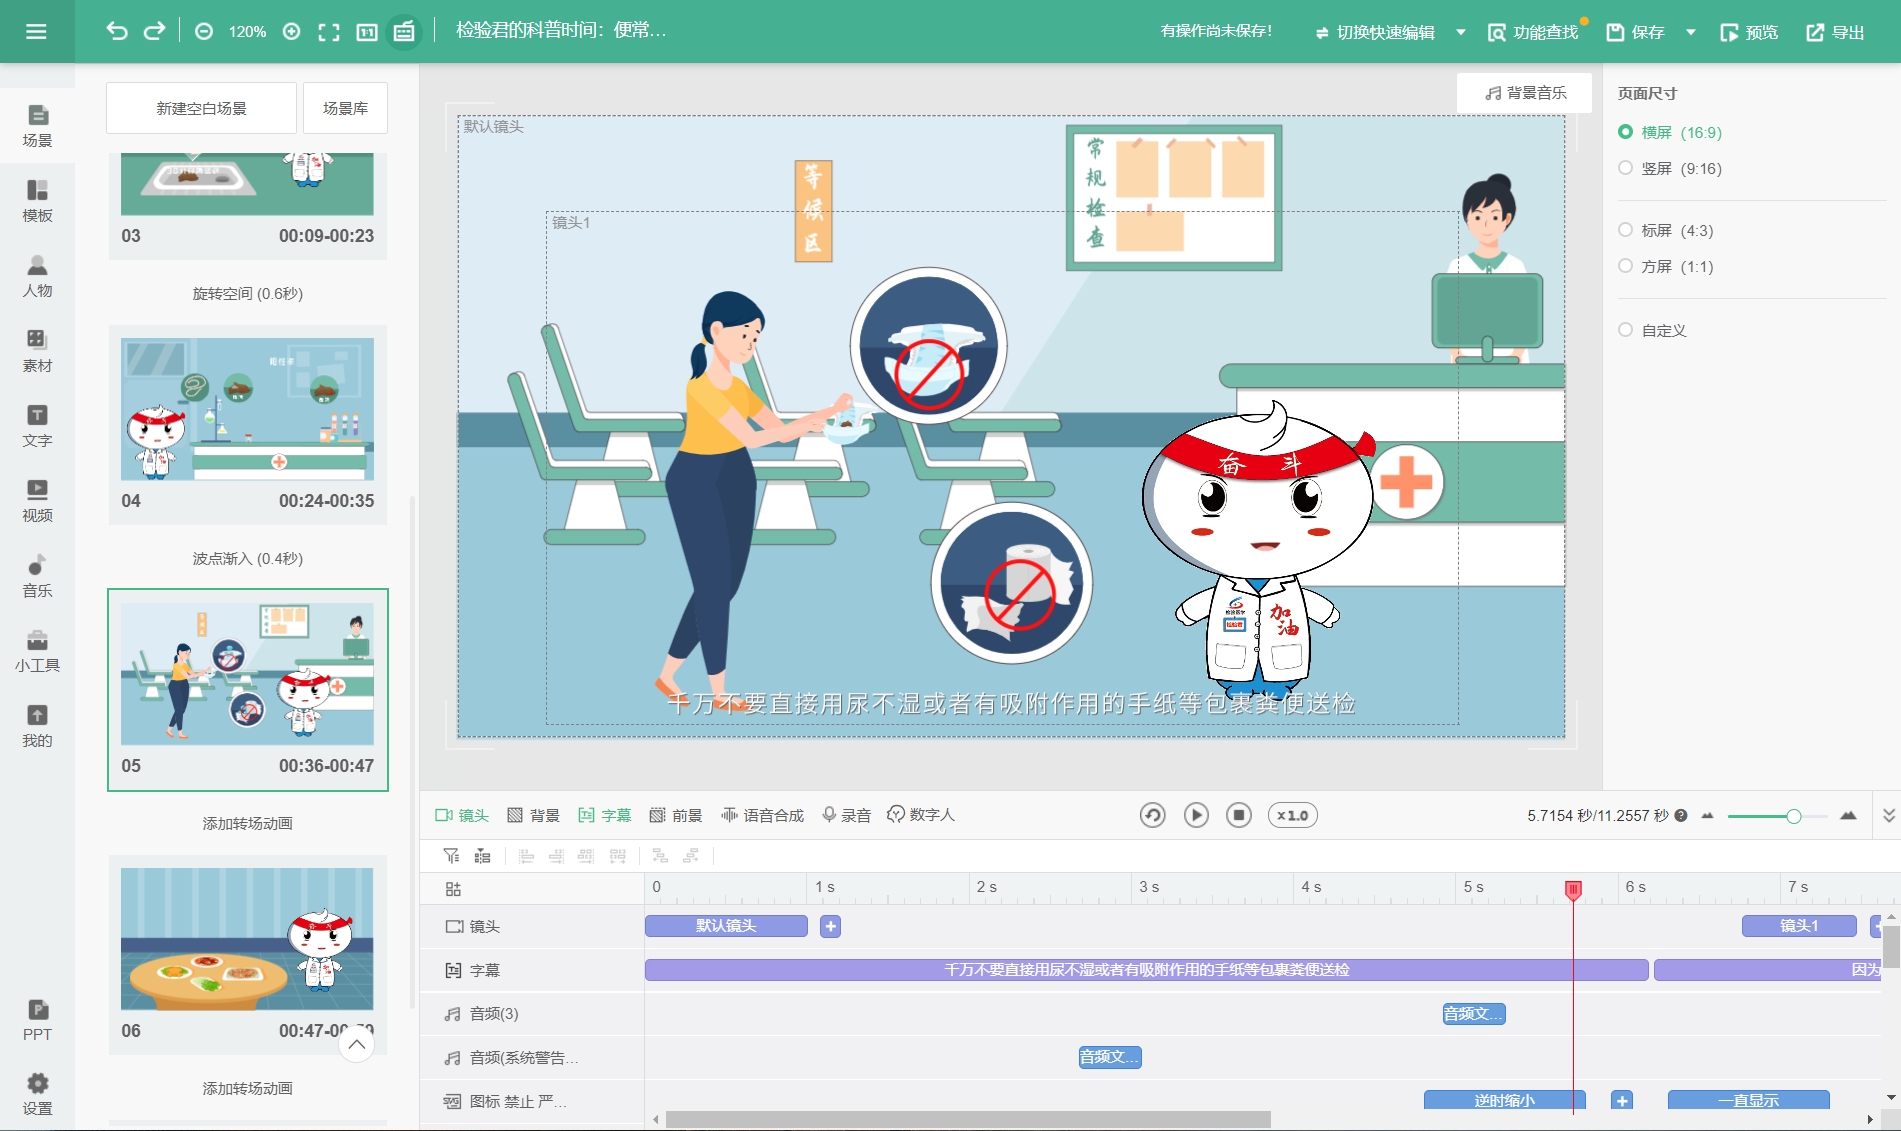Select 竖屏 (9:16) page size
The height and width of the screenshot is (1131, 1901).
tap(1670, 168)
